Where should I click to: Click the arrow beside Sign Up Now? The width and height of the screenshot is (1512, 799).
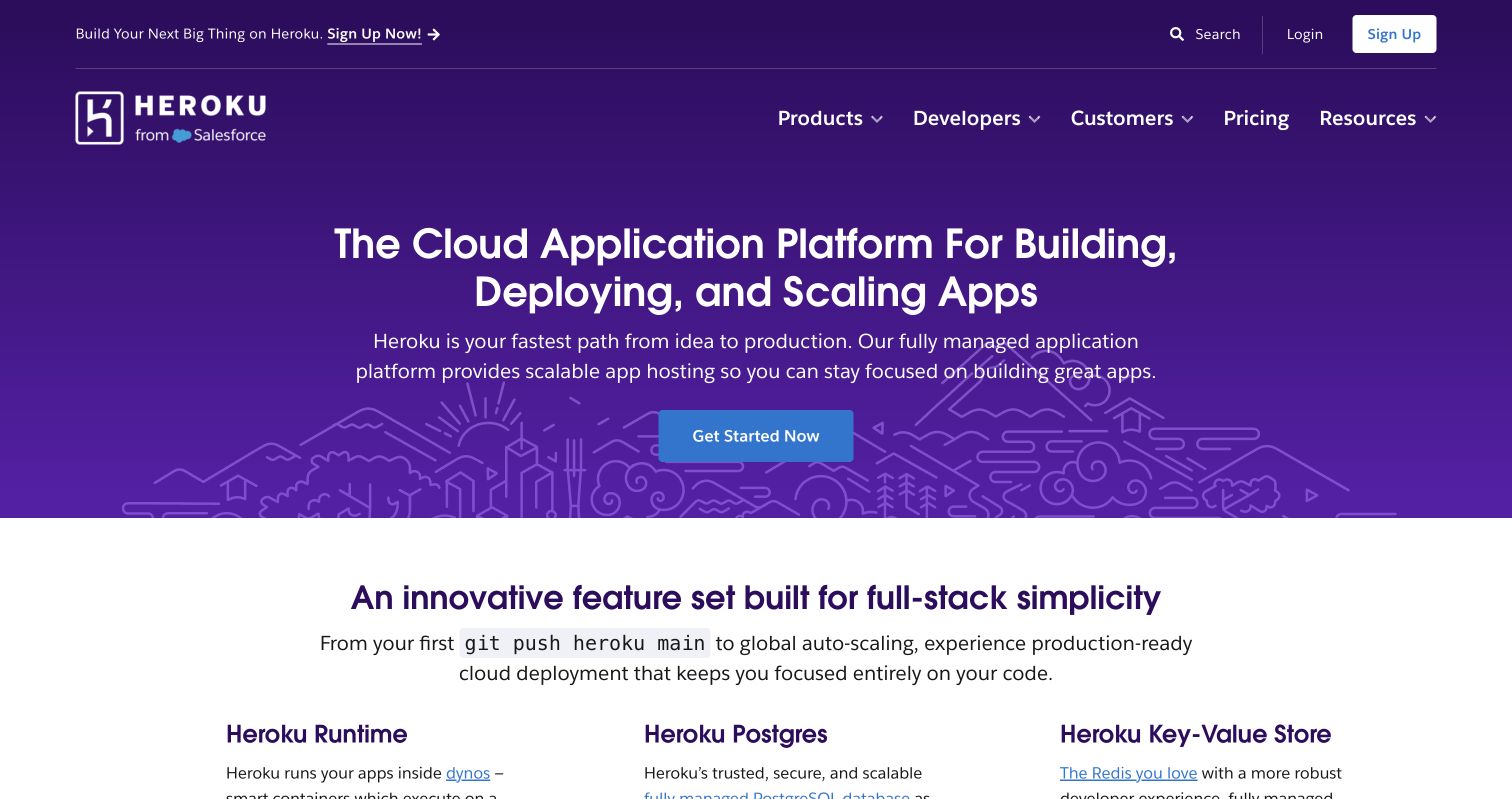[434, 34]
